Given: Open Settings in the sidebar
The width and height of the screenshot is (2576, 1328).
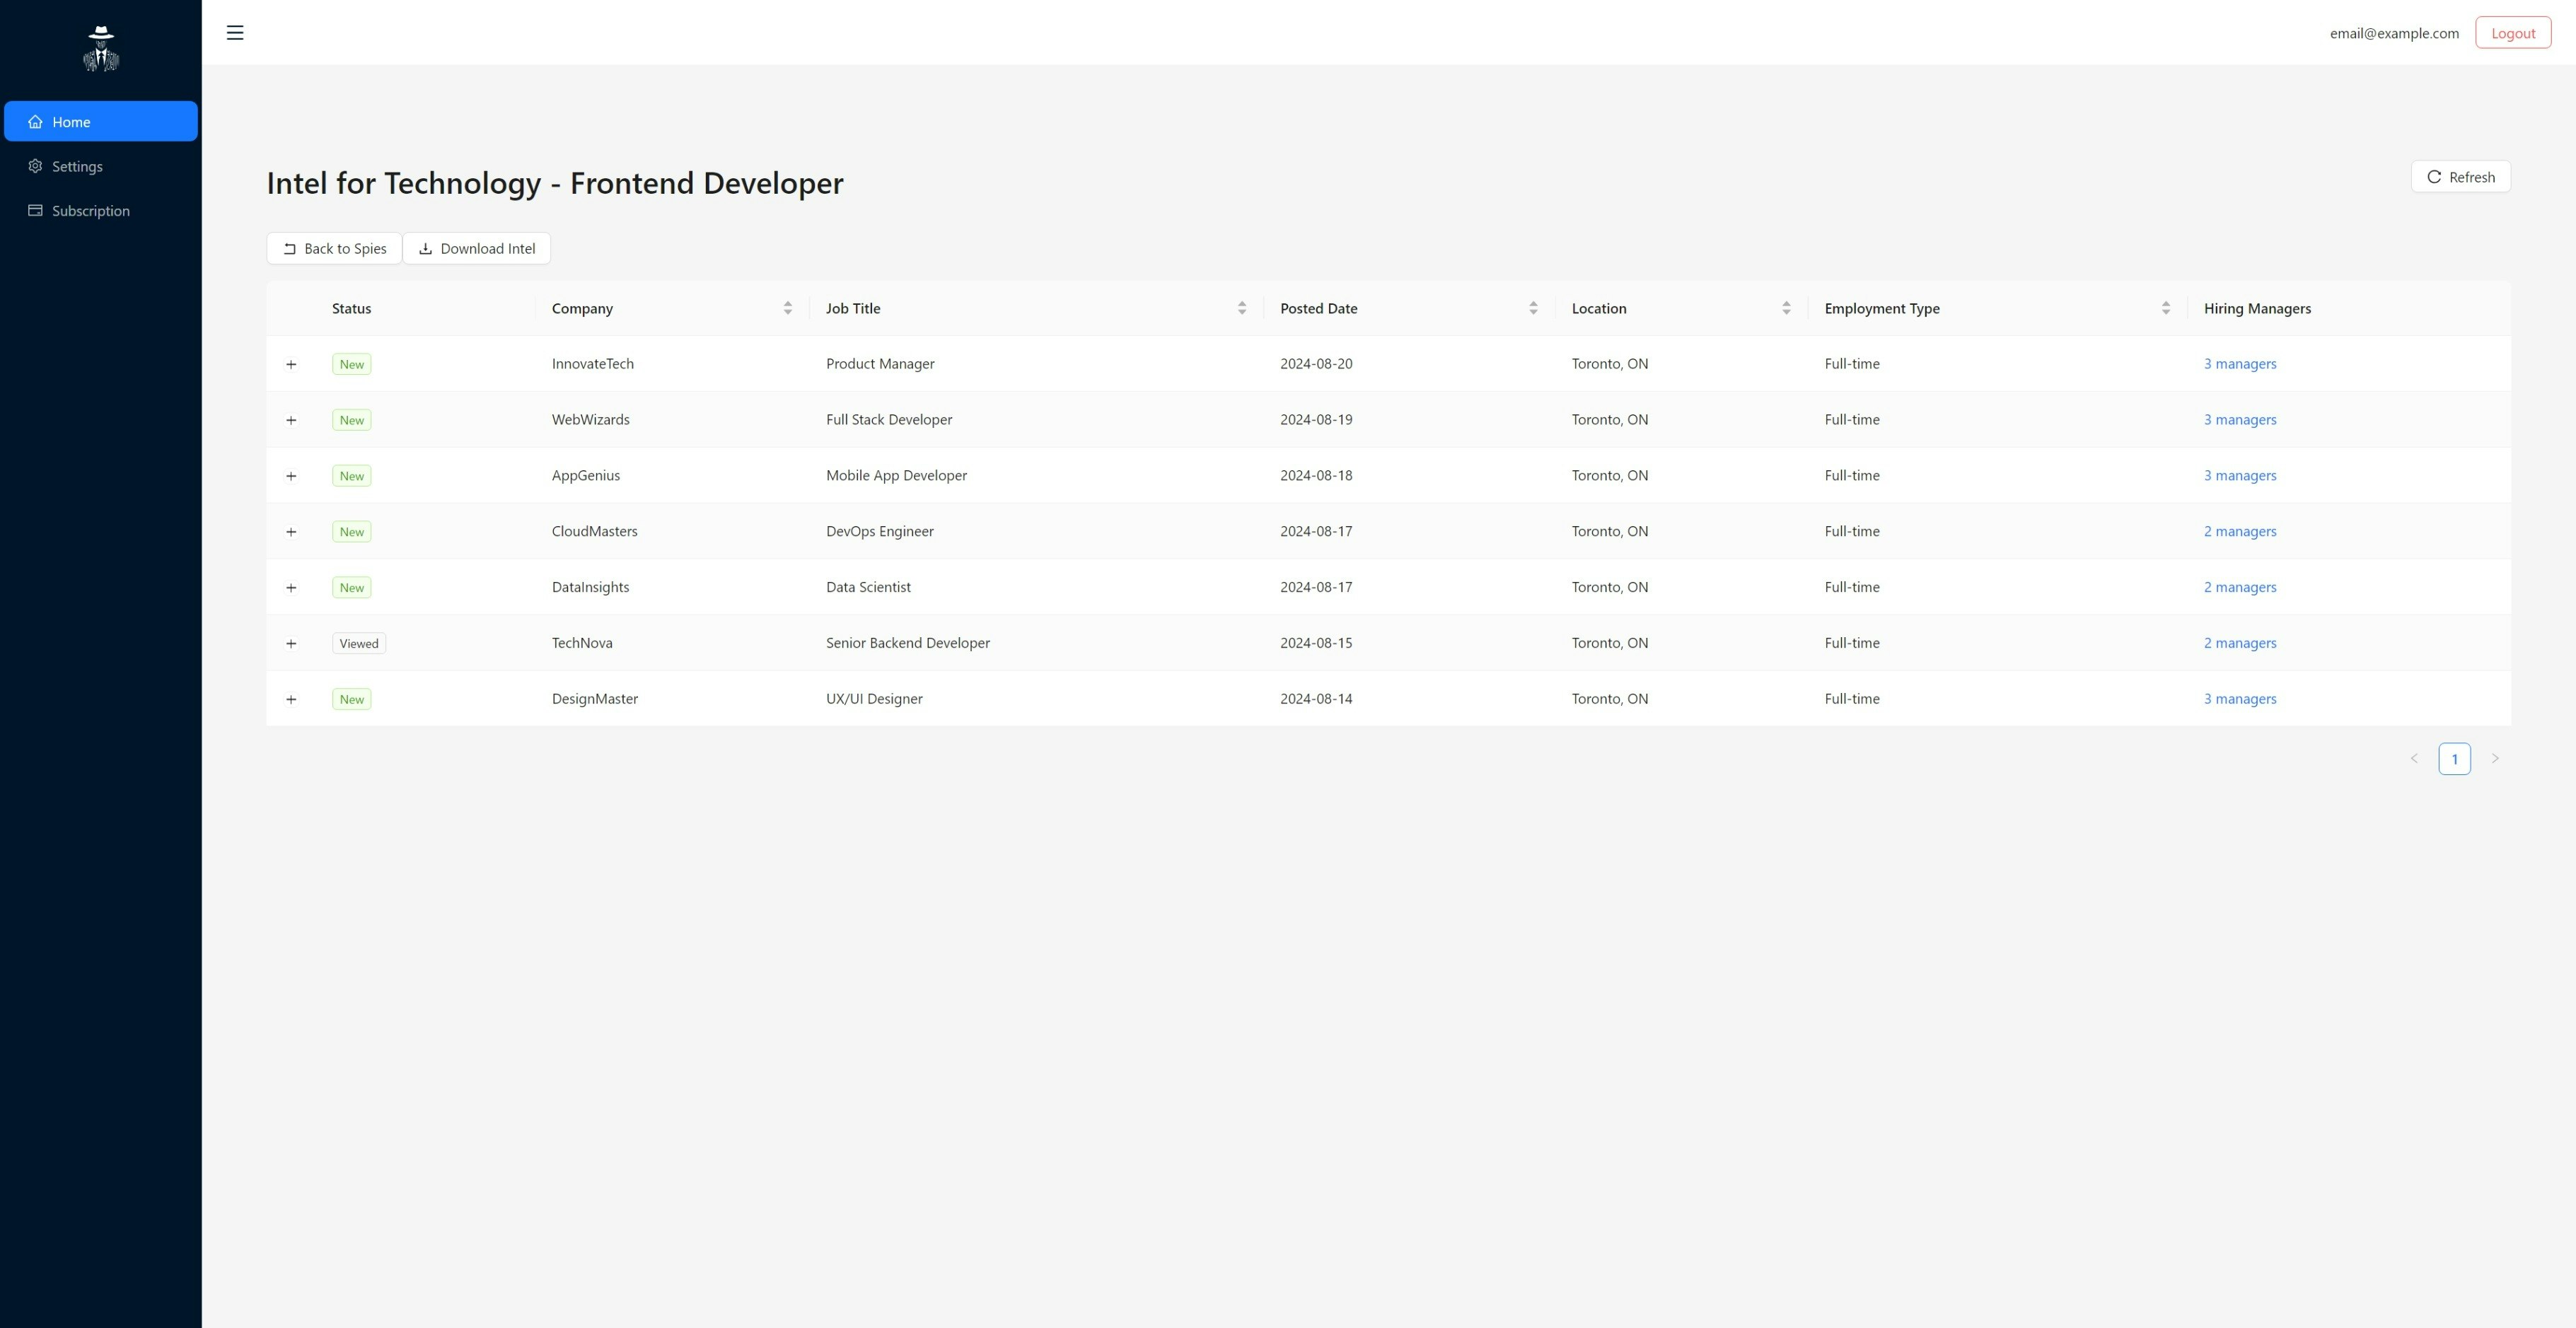Looking at the screenshot, I should tap(101, 166).
